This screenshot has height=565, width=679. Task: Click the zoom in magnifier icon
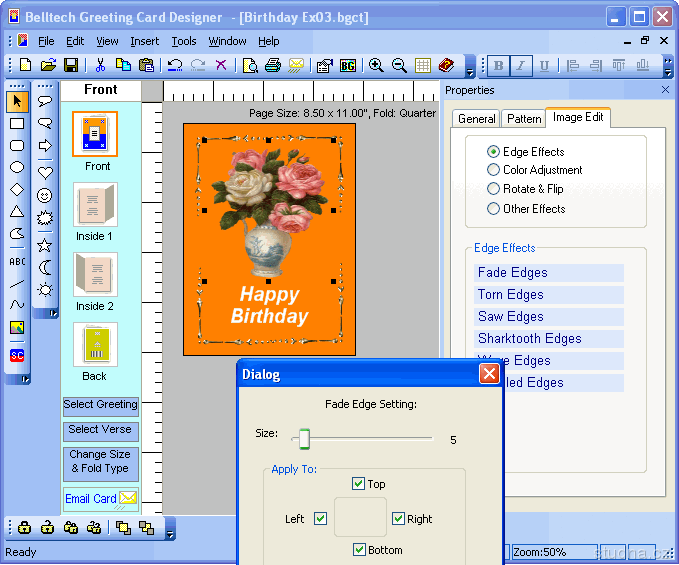[376, 65]
